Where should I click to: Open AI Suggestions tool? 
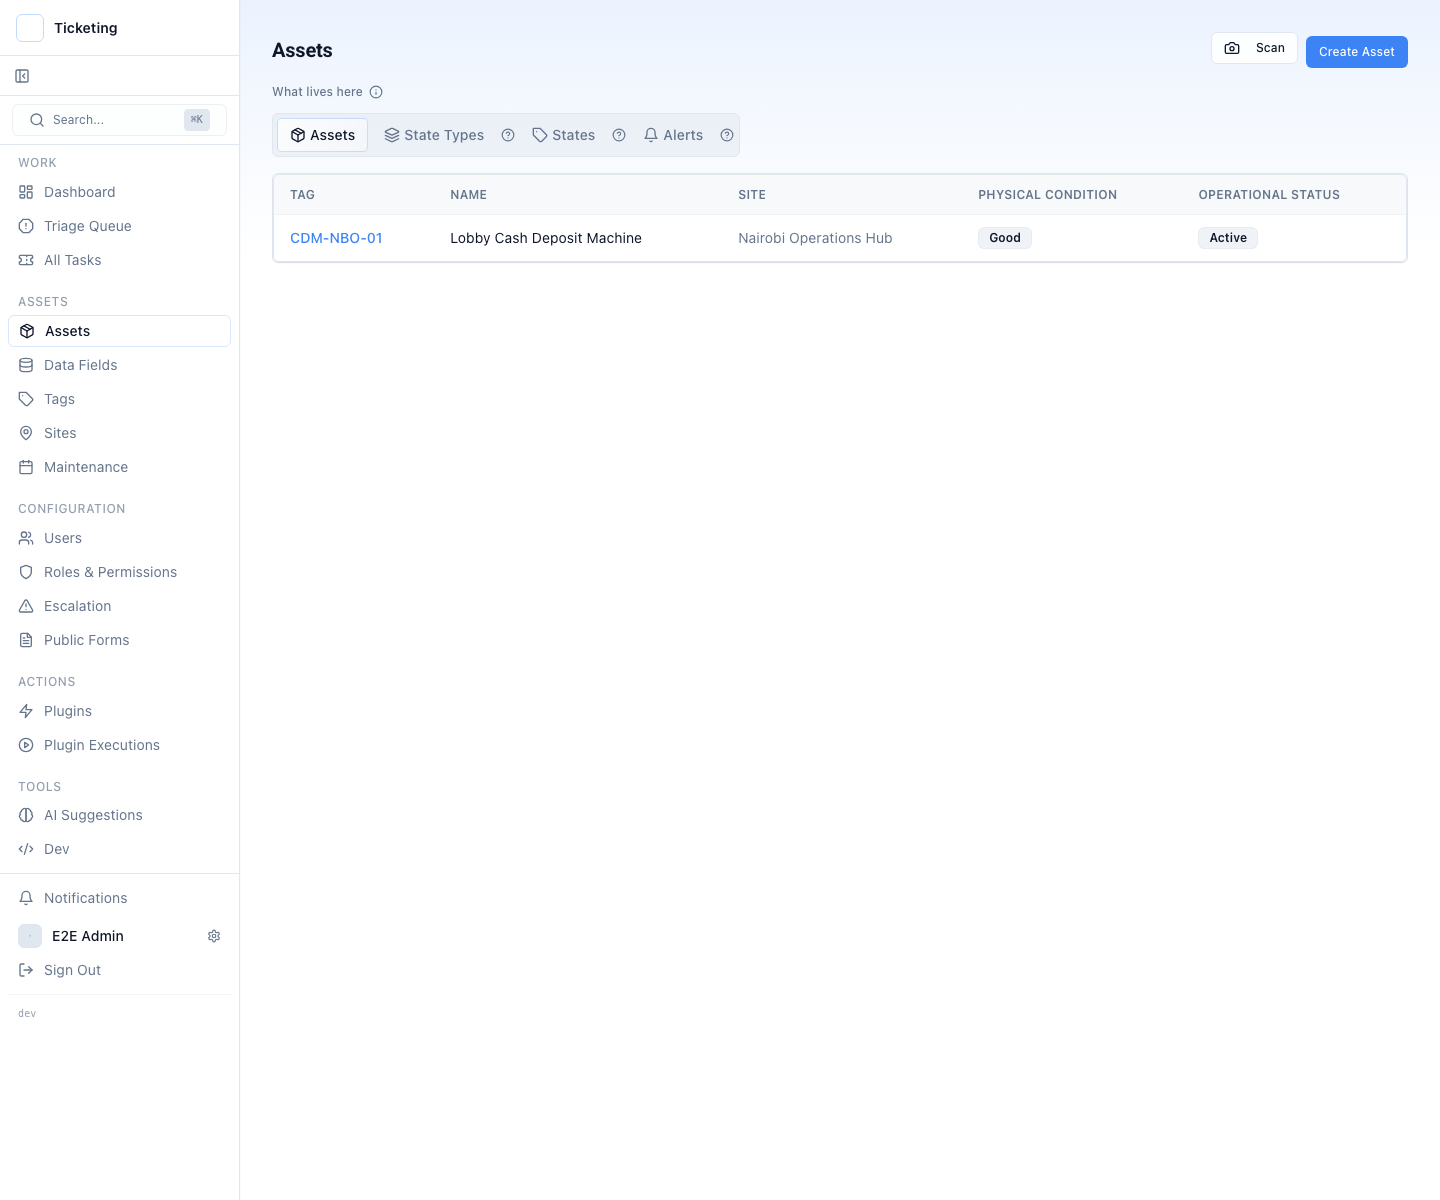(x=119, y=815)
